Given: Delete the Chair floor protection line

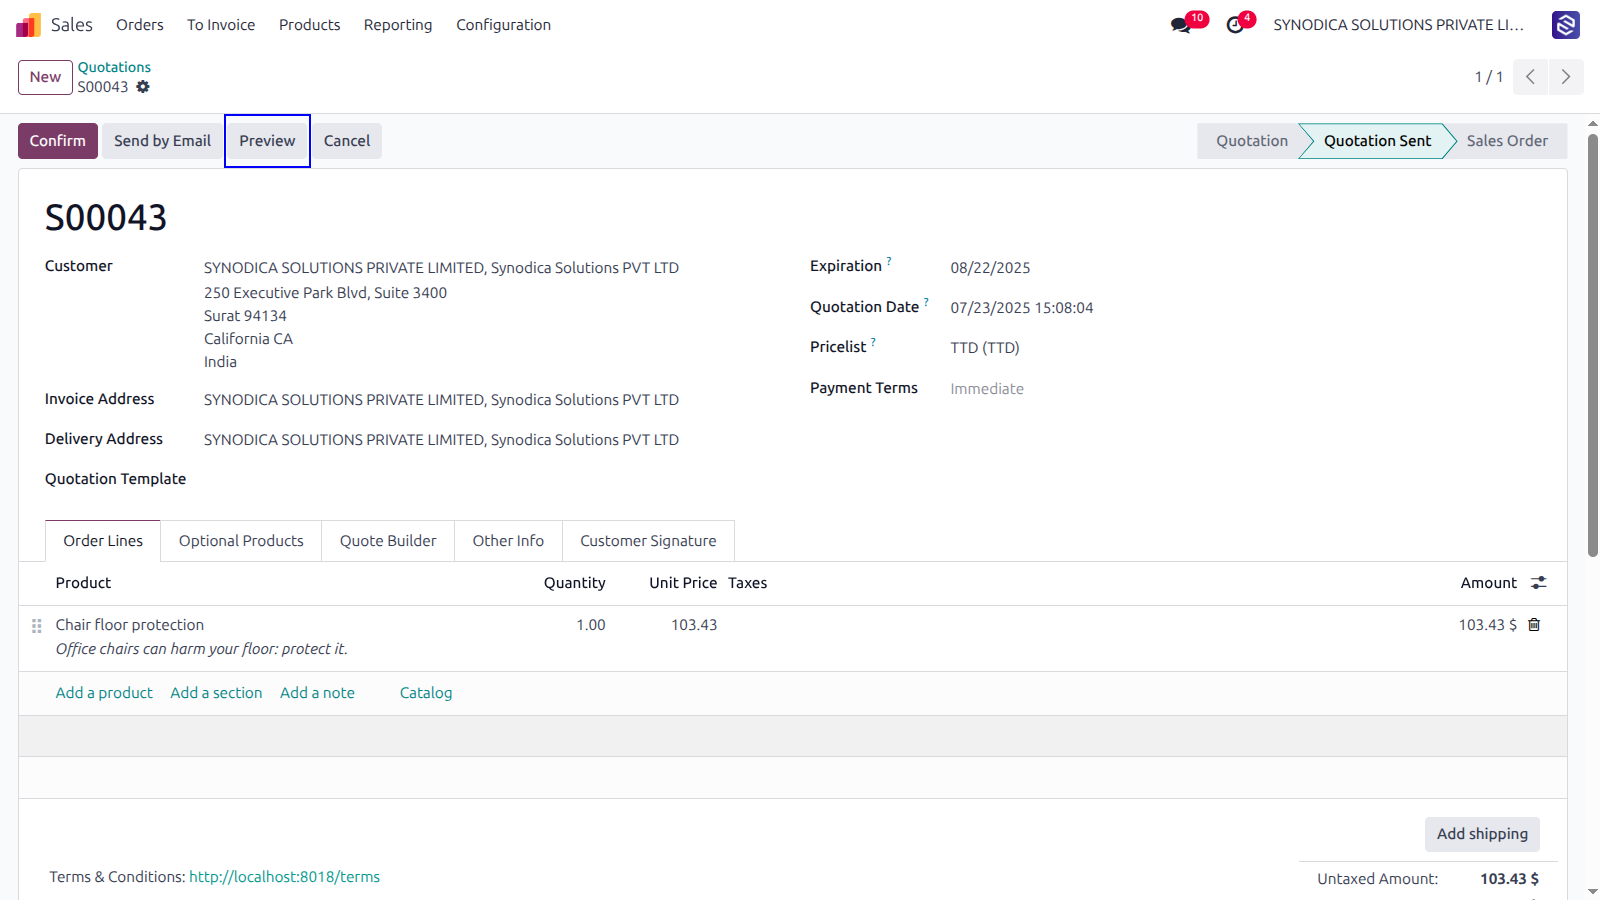Looking at the screenshot, I should pyautogui.click(x=1534, y=625).
